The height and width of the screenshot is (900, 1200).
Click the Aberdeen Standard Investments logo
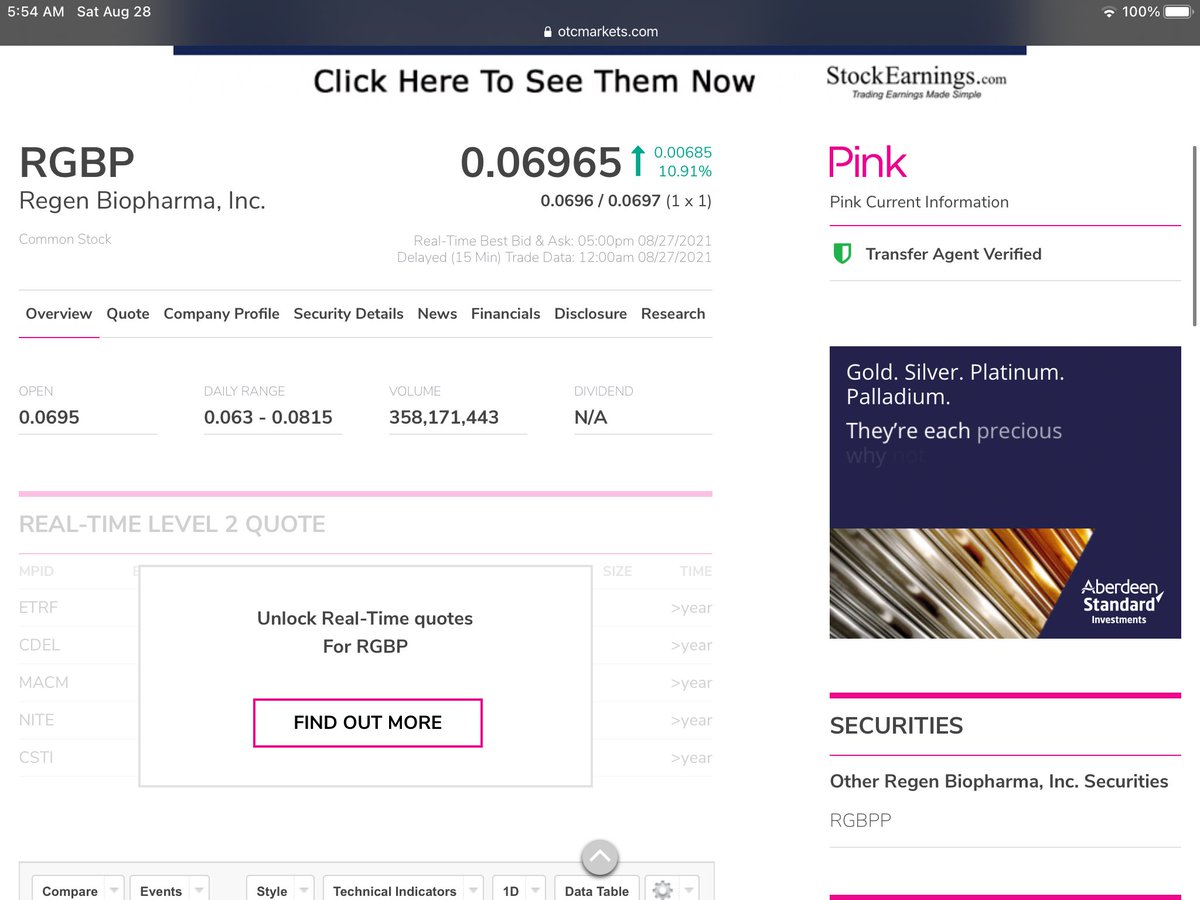(1120, 600)
